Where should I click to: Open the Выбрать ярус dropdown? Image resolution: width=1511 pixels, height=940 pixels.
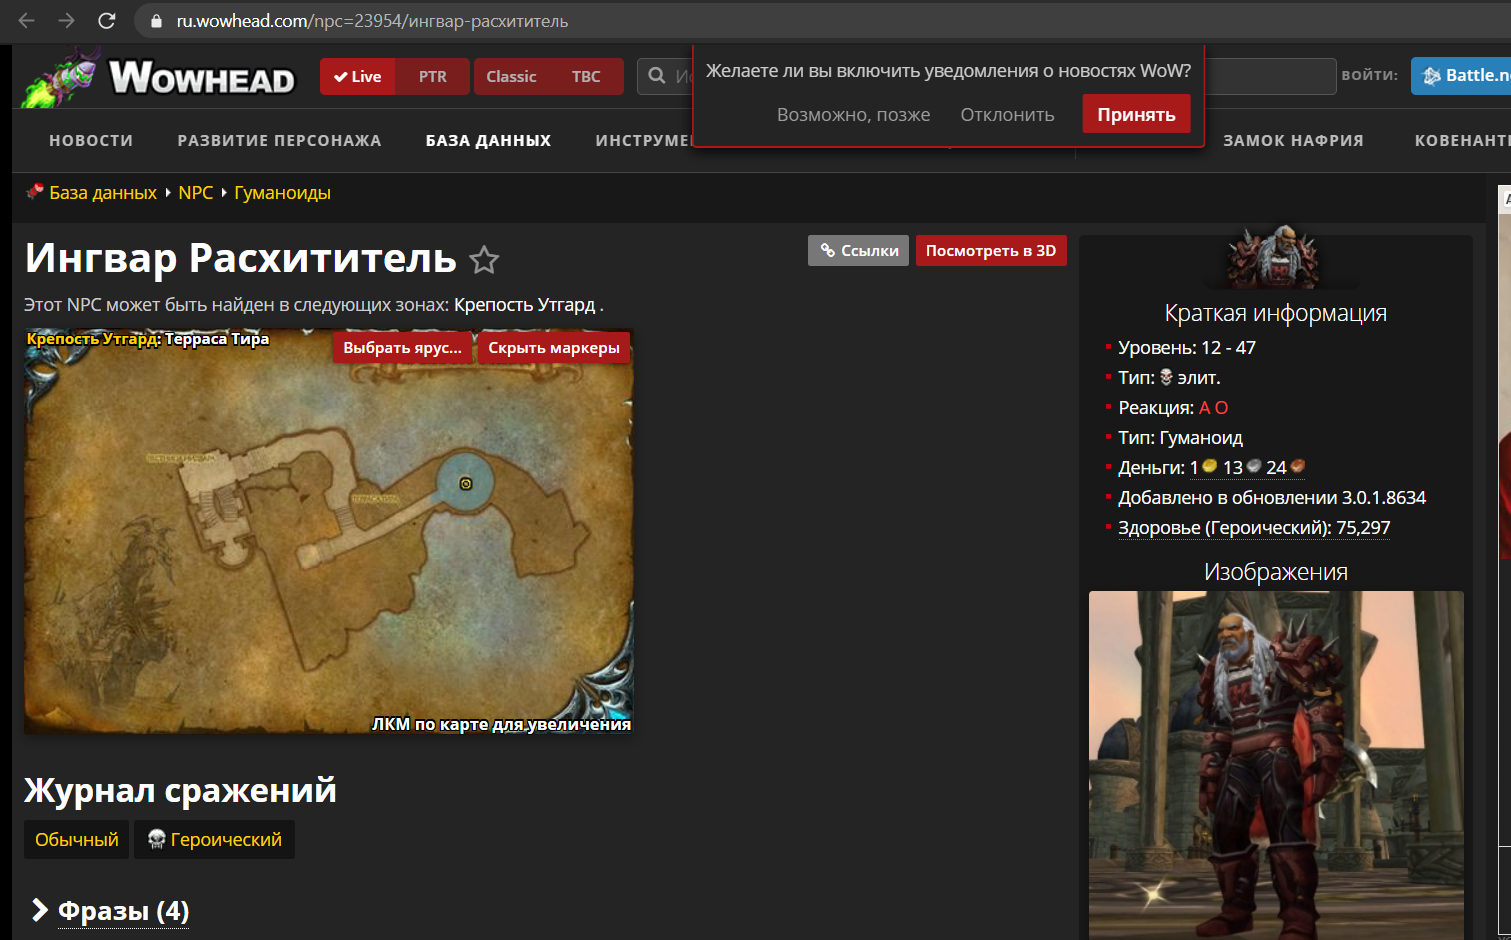403,348
